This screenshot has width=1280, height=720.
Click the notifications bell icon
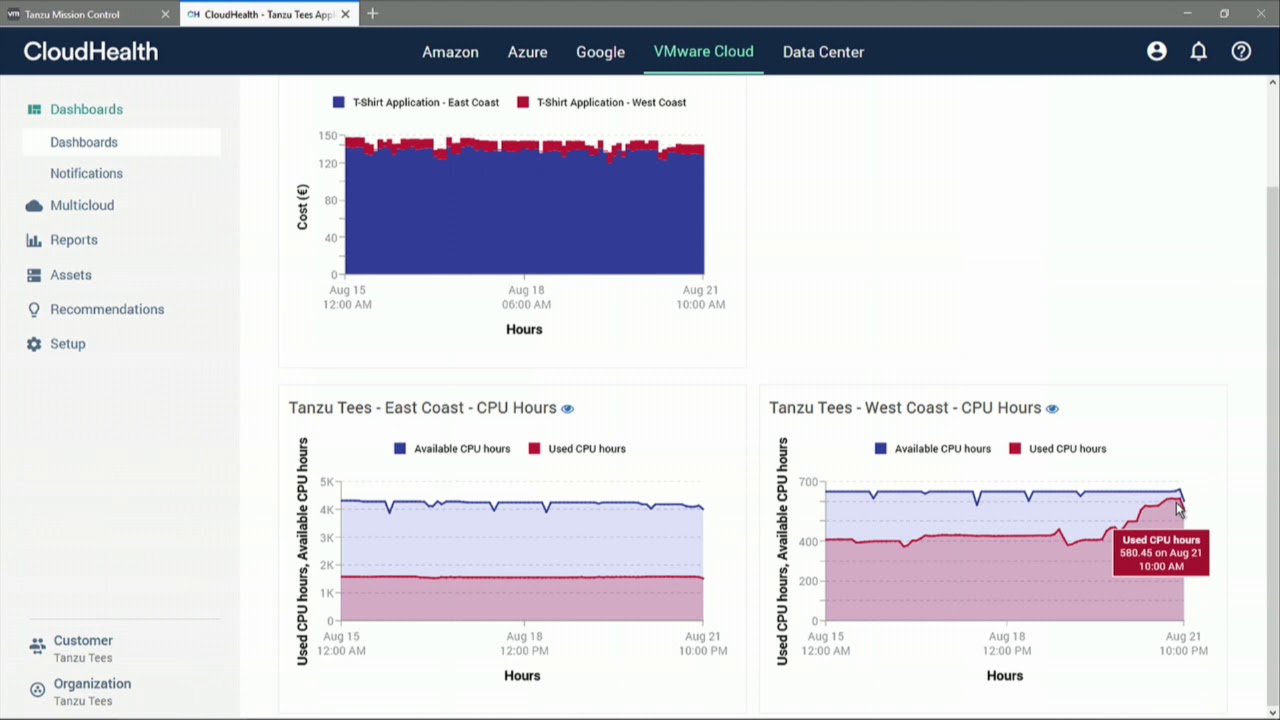(1198, 52)
